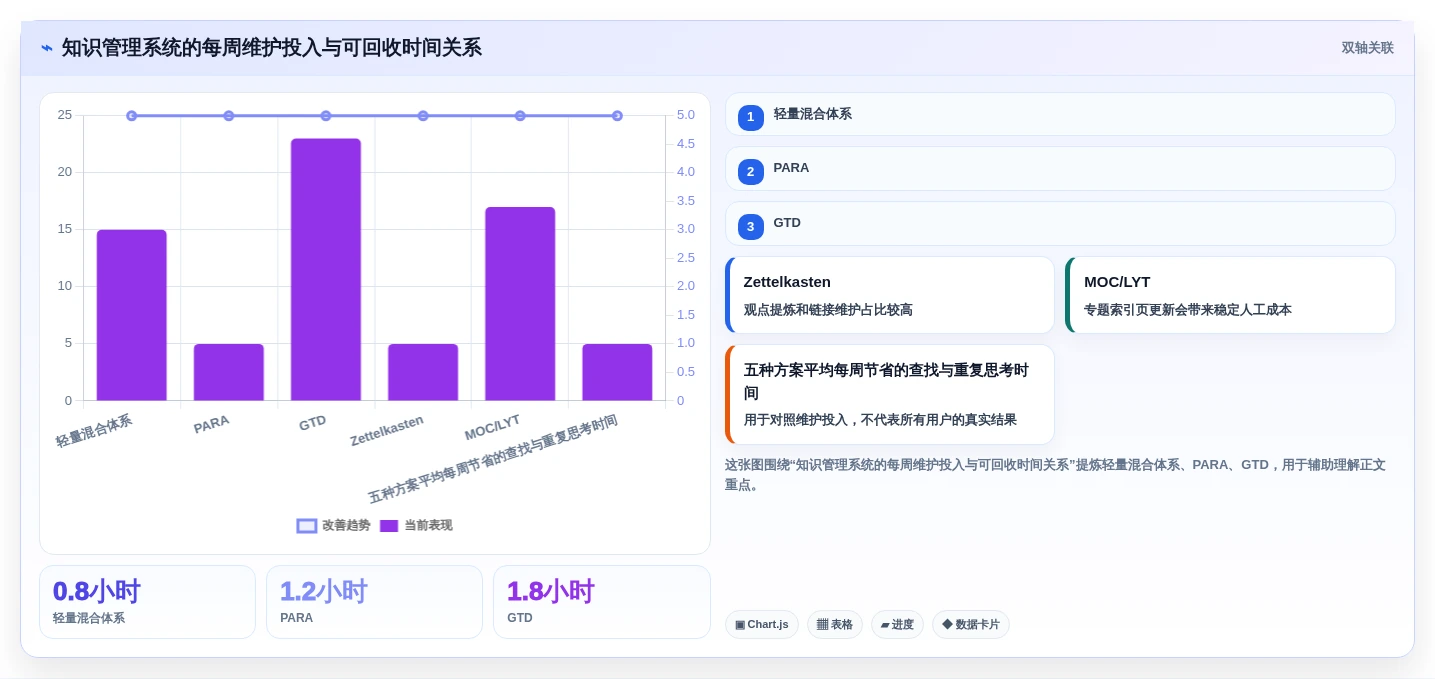The height and width of the screenshot is (679, 1435).
Task: Click the Zettelkasten bar in the chart
Action: coord(423,372)
